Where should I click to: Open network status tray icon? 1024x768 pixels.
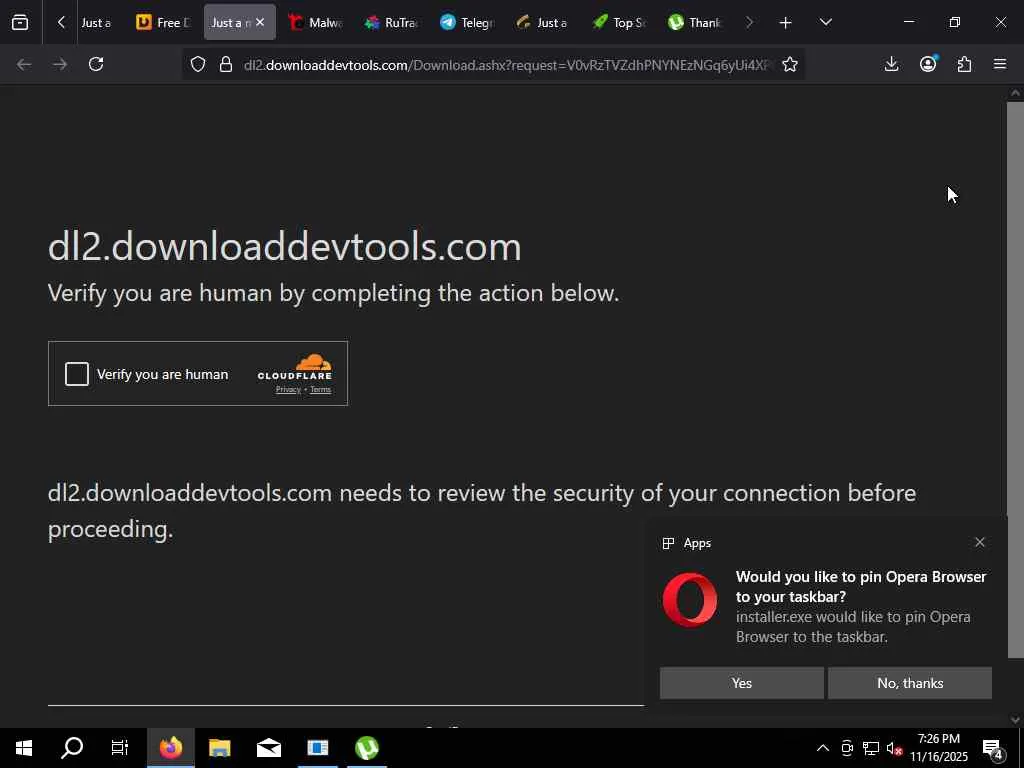[x=871, y=748]
